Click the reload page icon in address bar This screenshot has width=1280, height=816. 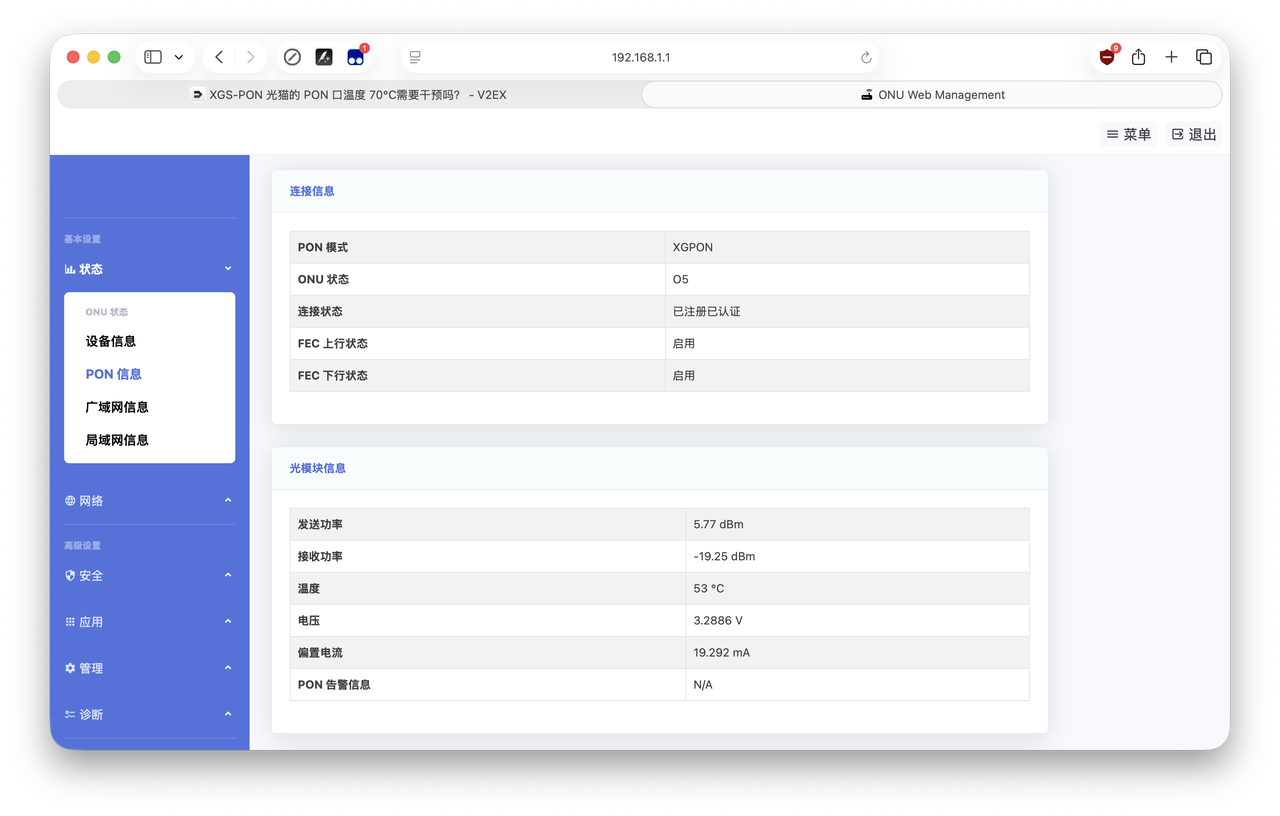click(x=866, y=58)
